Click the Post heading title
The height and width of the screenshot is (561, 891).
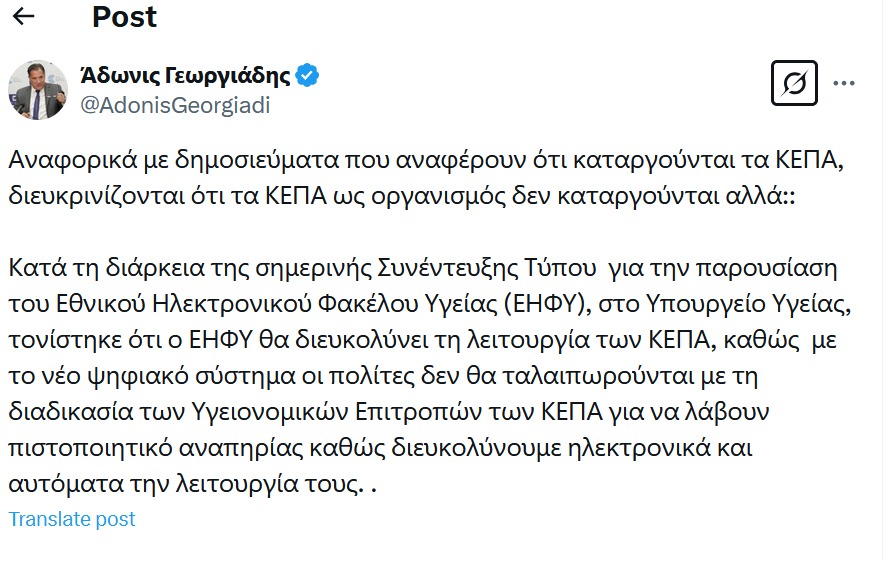pyautogui.click(x=124, y=17)
